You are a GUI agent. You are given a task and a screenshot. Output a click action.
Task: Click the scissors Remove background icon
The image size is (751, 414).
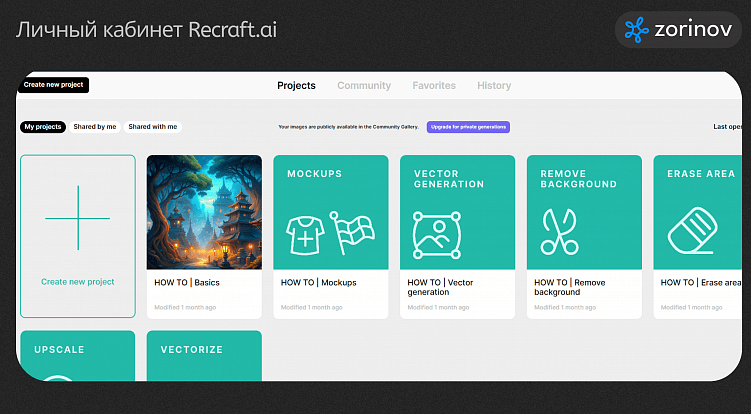pyautogui.click(x=559, y=231)
